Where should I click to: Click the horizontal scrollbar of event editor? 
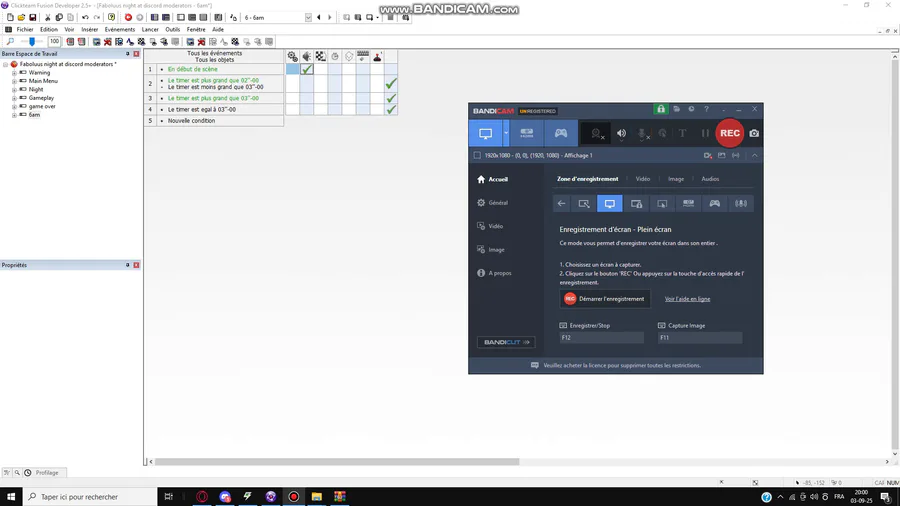[337, 462]
